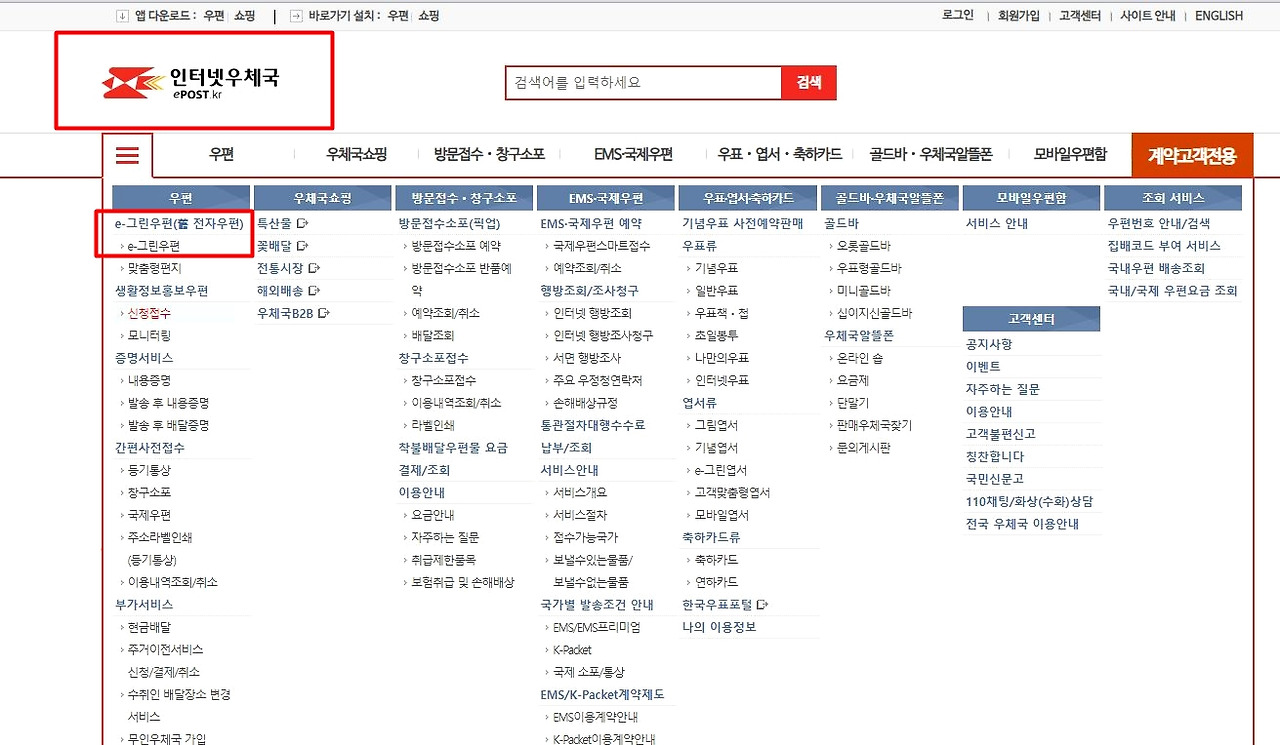This screenshot has width=1280, height=745.
Task: Click the 바로가기 설치 shortcut arrow icon
Action: tap(296, 16)
